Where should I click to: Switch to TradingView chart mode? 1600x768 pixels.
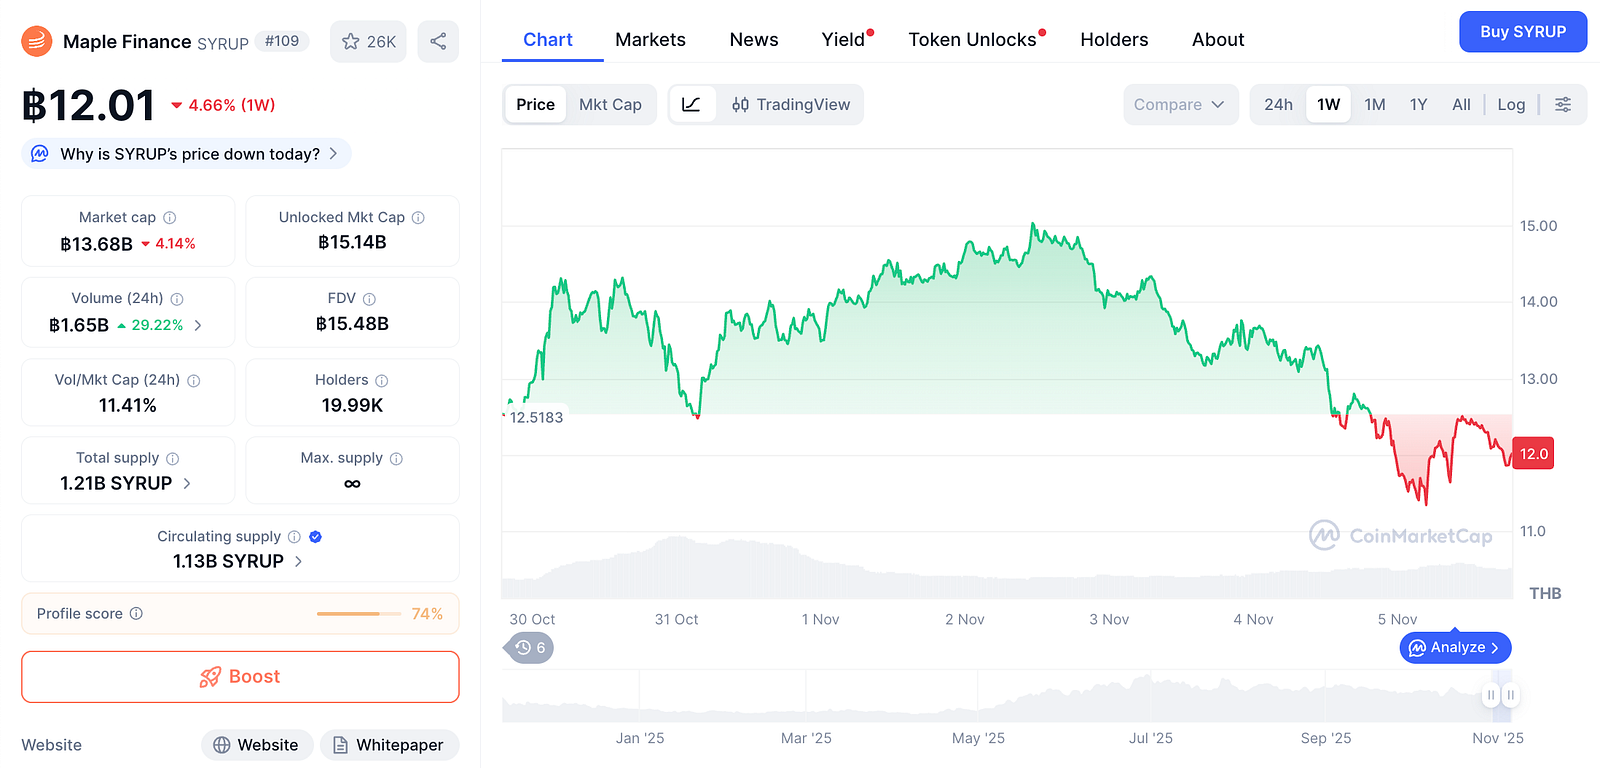[x=790, y=104]
